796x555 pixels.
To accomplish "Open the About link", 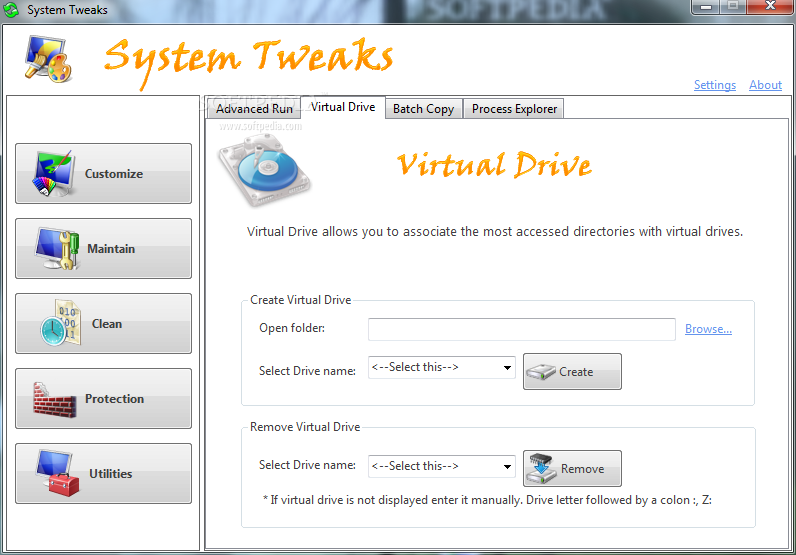I will [x=766, y=85].
